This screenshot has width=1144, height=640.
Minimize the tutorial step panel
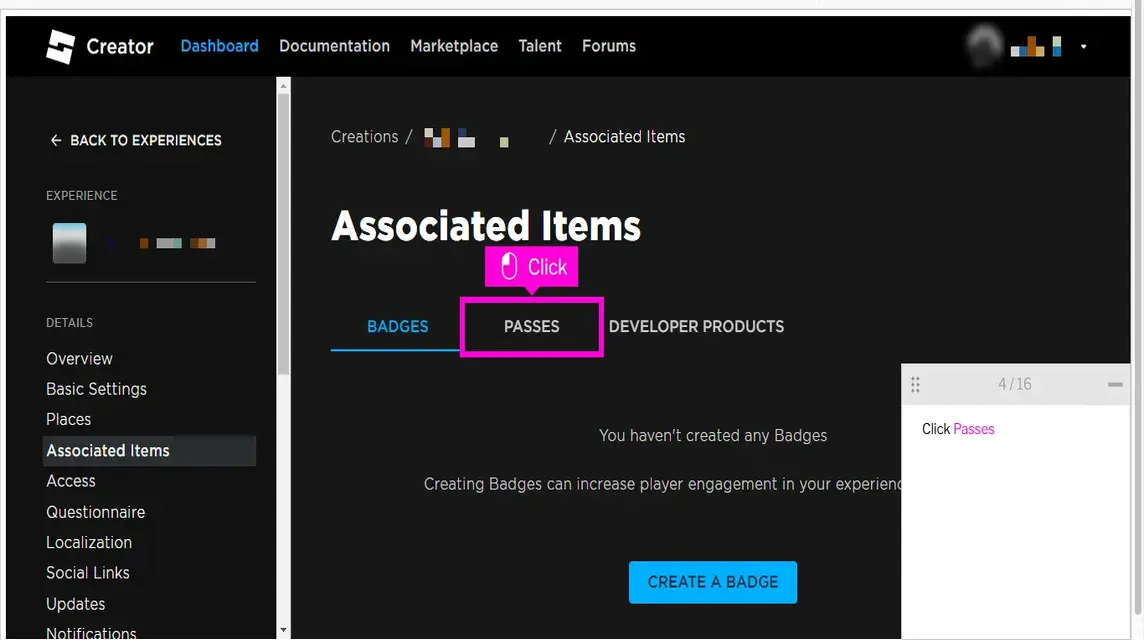[x=1114, y=383]
